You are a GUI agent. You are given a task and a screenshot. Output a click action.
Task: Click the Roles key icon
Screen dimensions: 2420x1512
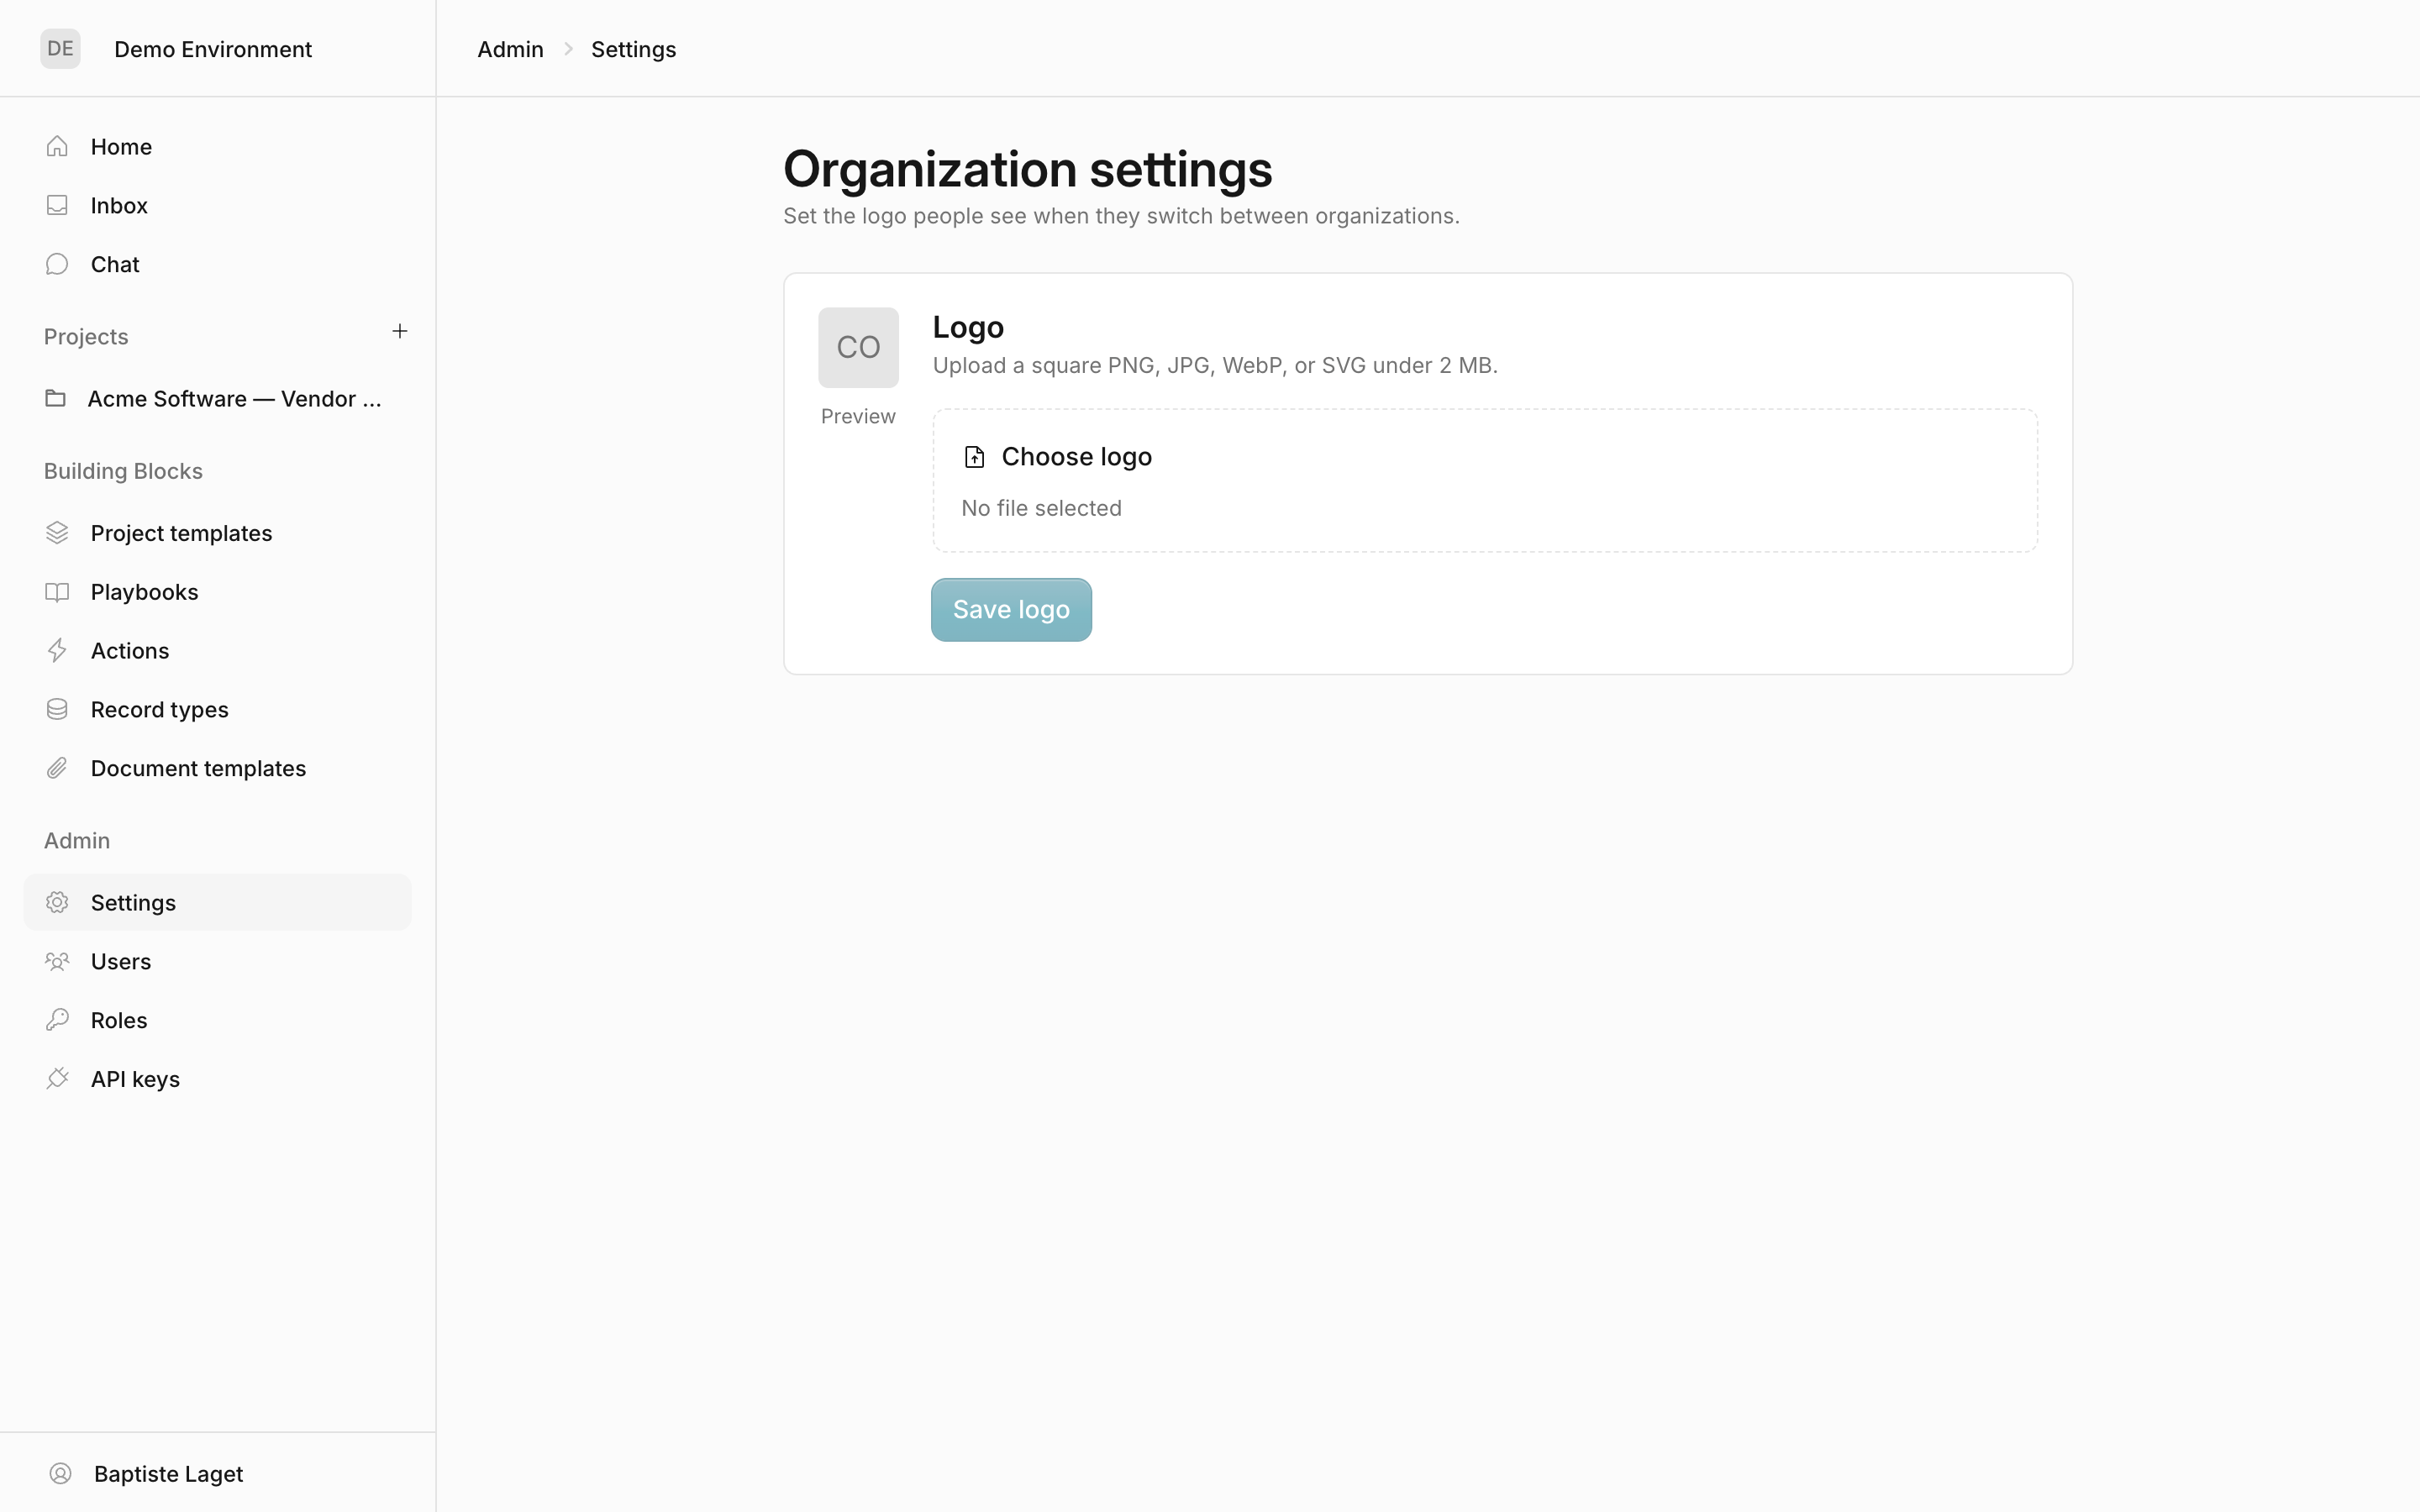click(57, 1020)
